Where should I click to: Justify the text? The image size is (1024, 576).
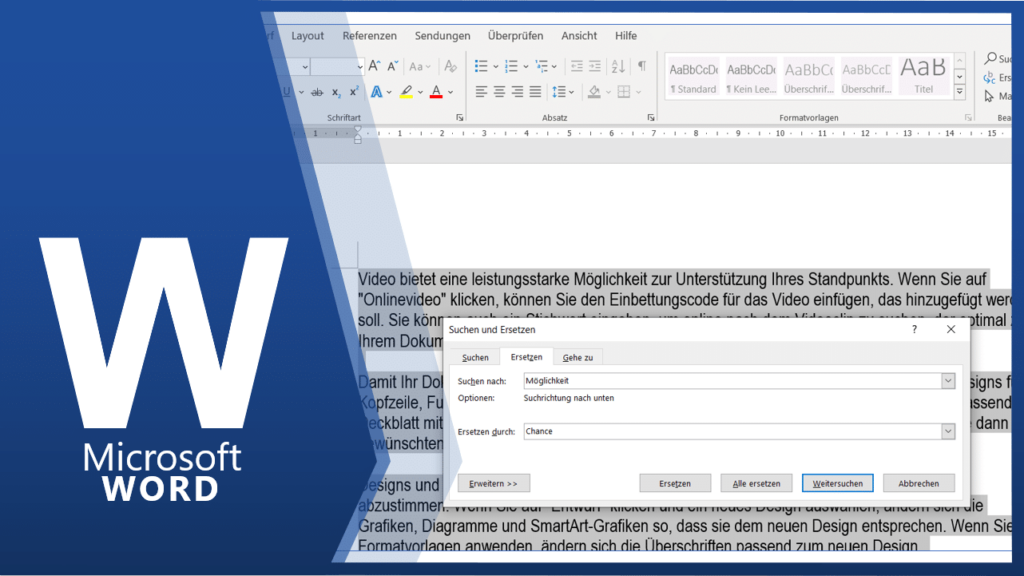point(536,92)
